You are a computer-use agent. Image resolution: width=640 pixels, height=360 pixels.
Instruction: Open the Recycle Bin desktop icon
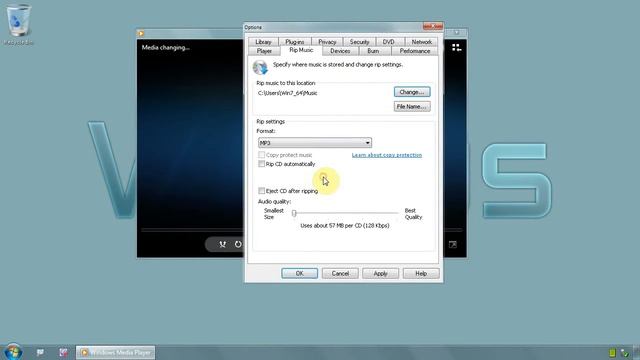[18, 24]
